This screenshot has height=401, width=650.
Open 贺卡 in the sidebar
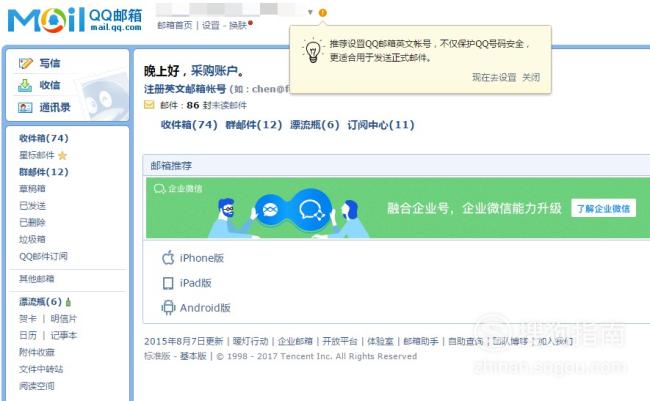pyautogui.click(x=28, y=318)
